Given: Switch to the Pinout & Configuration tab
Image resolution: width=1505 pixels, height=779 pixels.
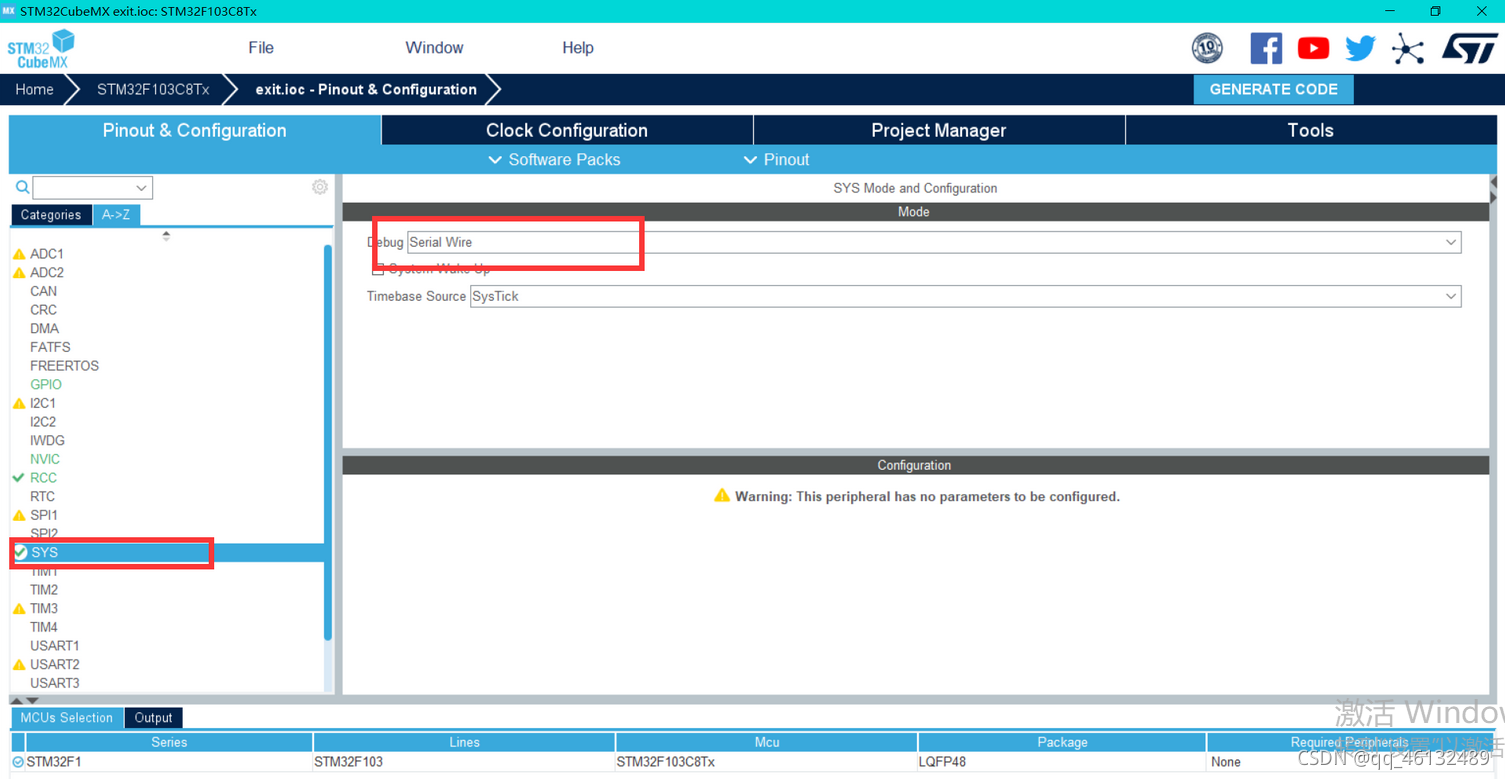Looking at the screenshot, I should coord(195,130).
